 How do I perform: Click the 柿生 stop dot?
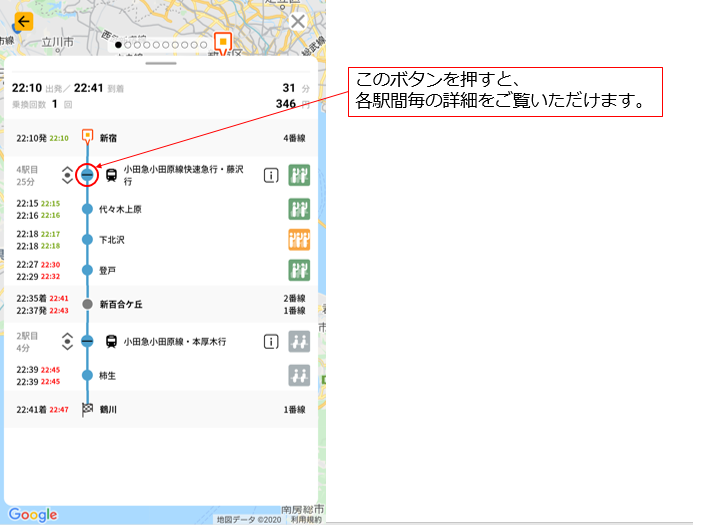coord(87,375)
